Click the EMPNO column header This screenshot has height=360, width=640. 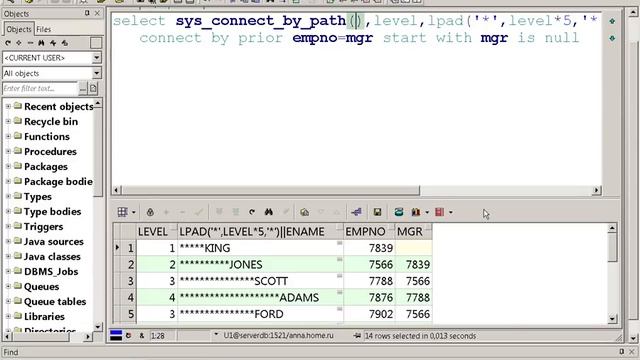[369, 231]
